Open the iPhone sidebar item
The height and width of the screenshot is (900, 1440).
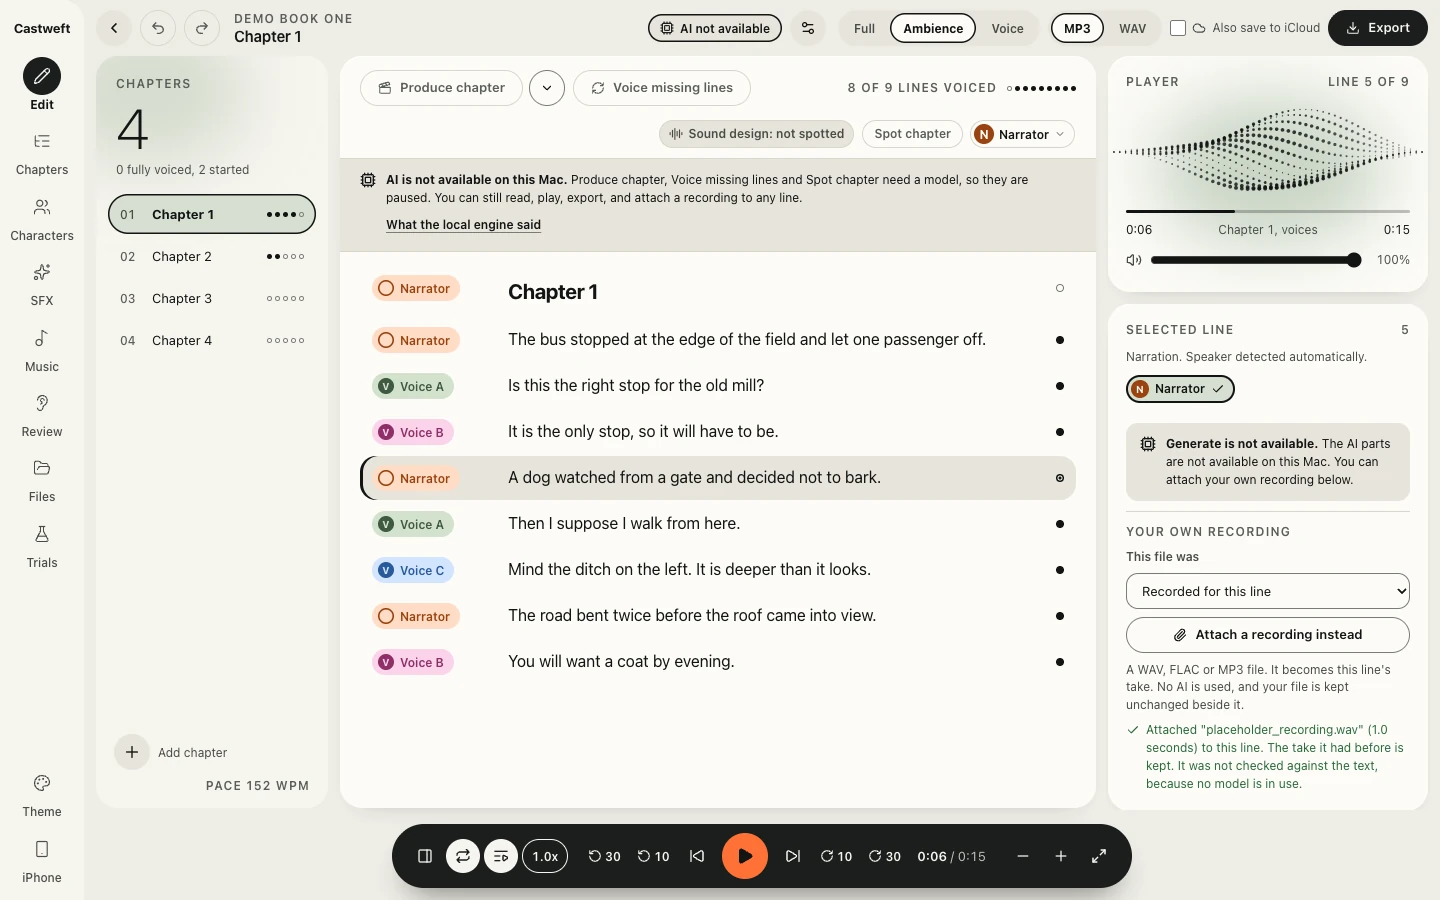click(42, 863)
